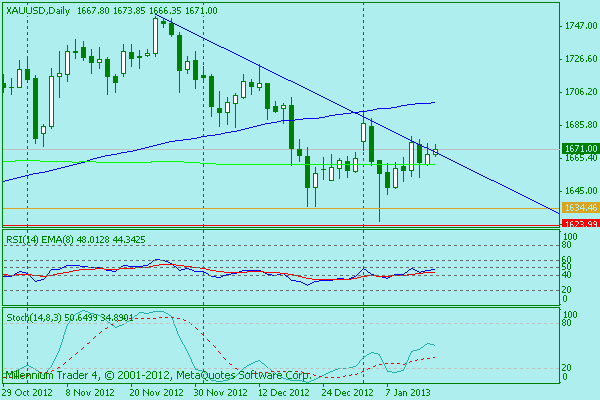The image size is (600, 400).
Task: Click the 1685.80 price axis label
Action: click(x=574, y=125)
